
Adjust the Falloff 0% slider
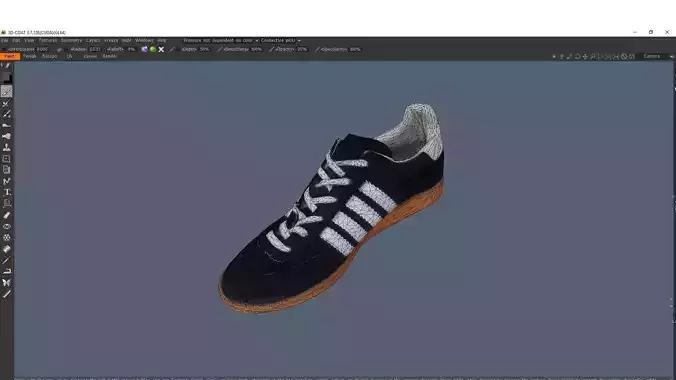click(x=121, y=49)
